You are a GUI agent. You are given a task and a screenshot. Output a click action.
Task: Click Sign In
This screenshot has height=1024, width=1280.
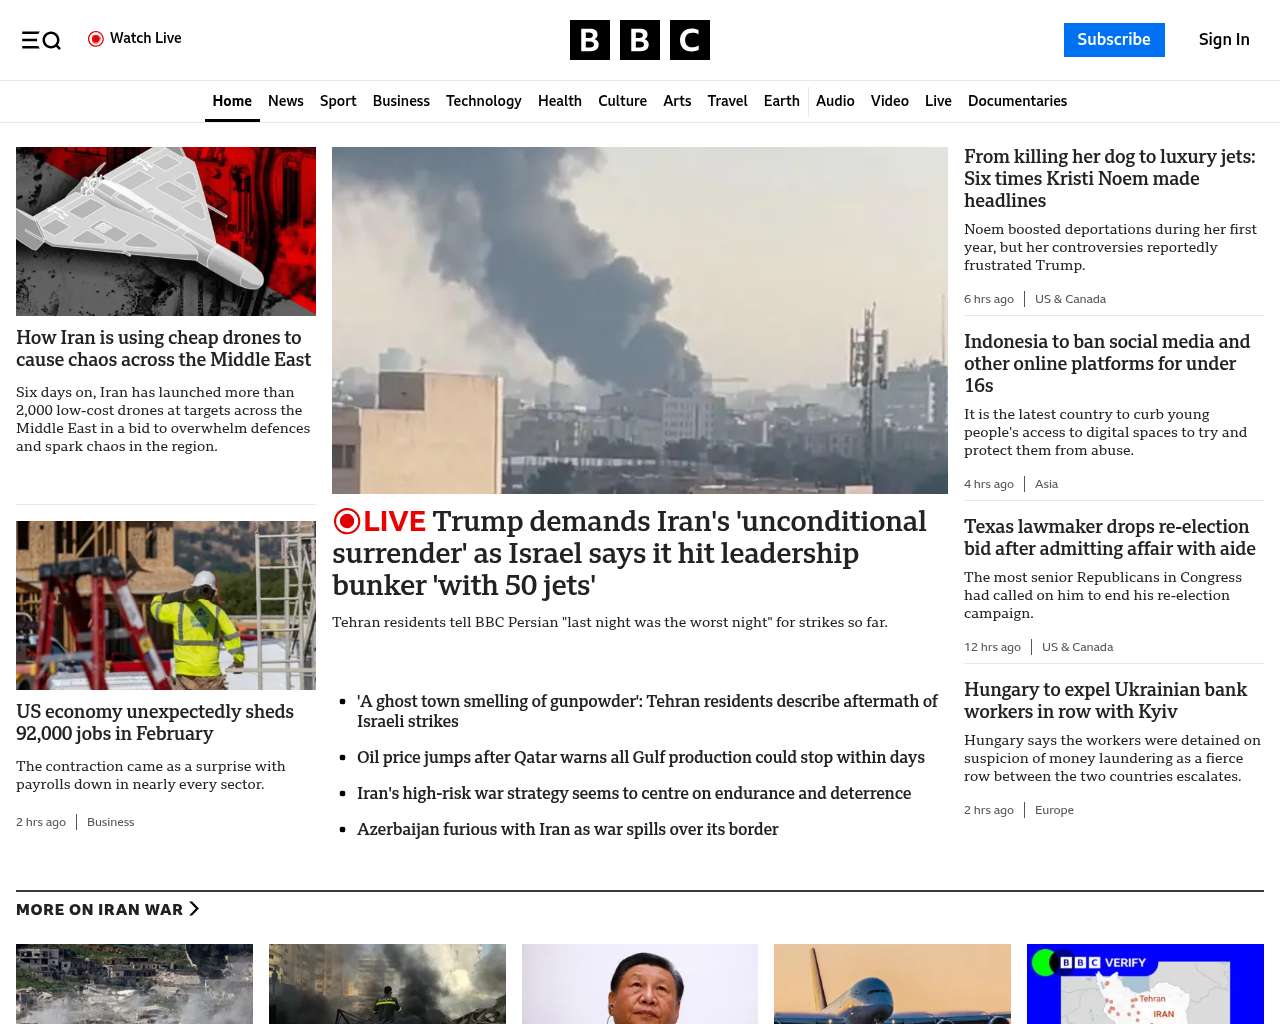pos(1224,40)
